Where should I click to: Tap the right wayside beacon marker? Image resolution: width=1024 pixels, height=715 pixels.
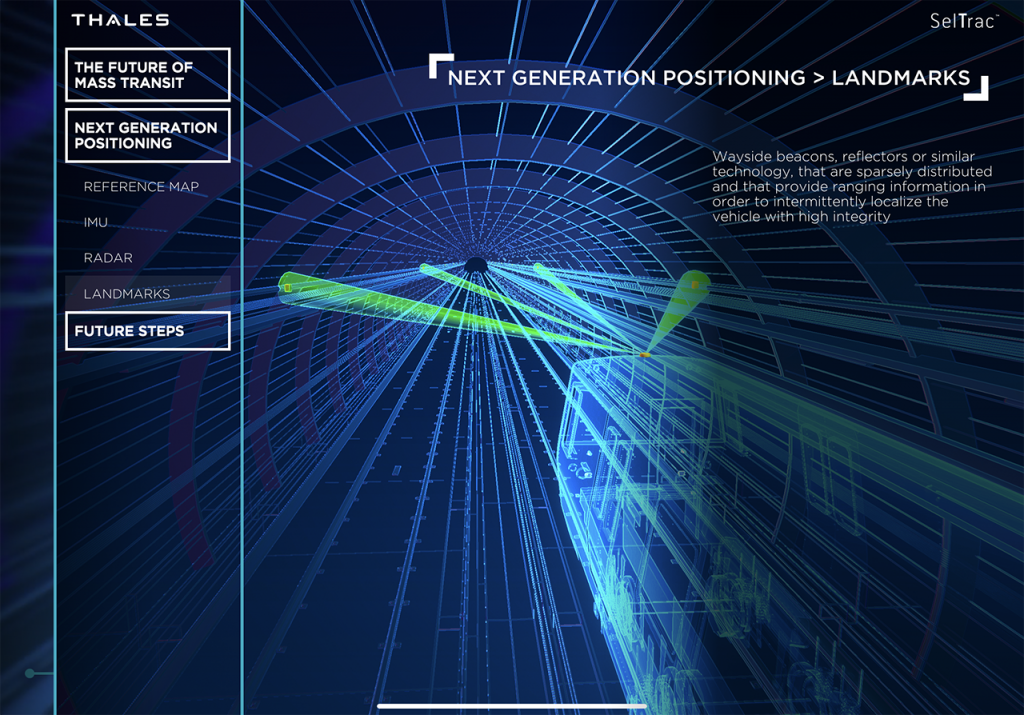tap(696, 285)
